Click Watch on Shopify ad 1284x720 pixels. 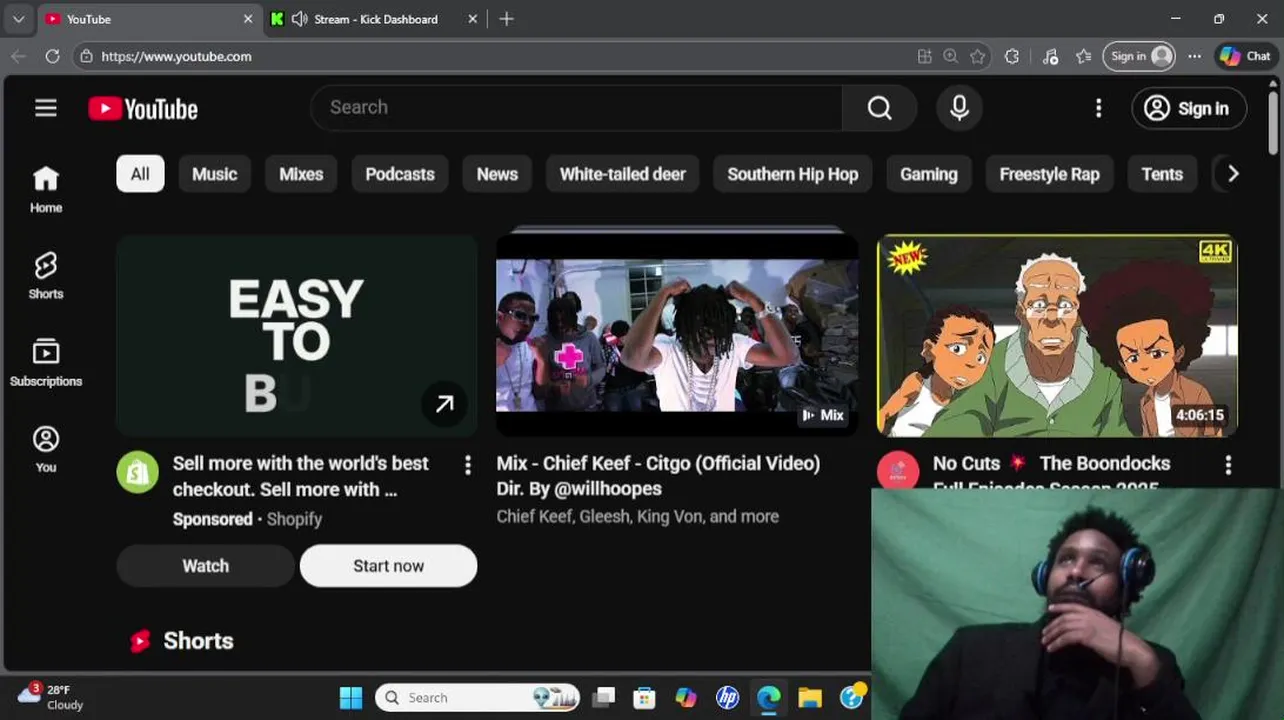point(205,566)
